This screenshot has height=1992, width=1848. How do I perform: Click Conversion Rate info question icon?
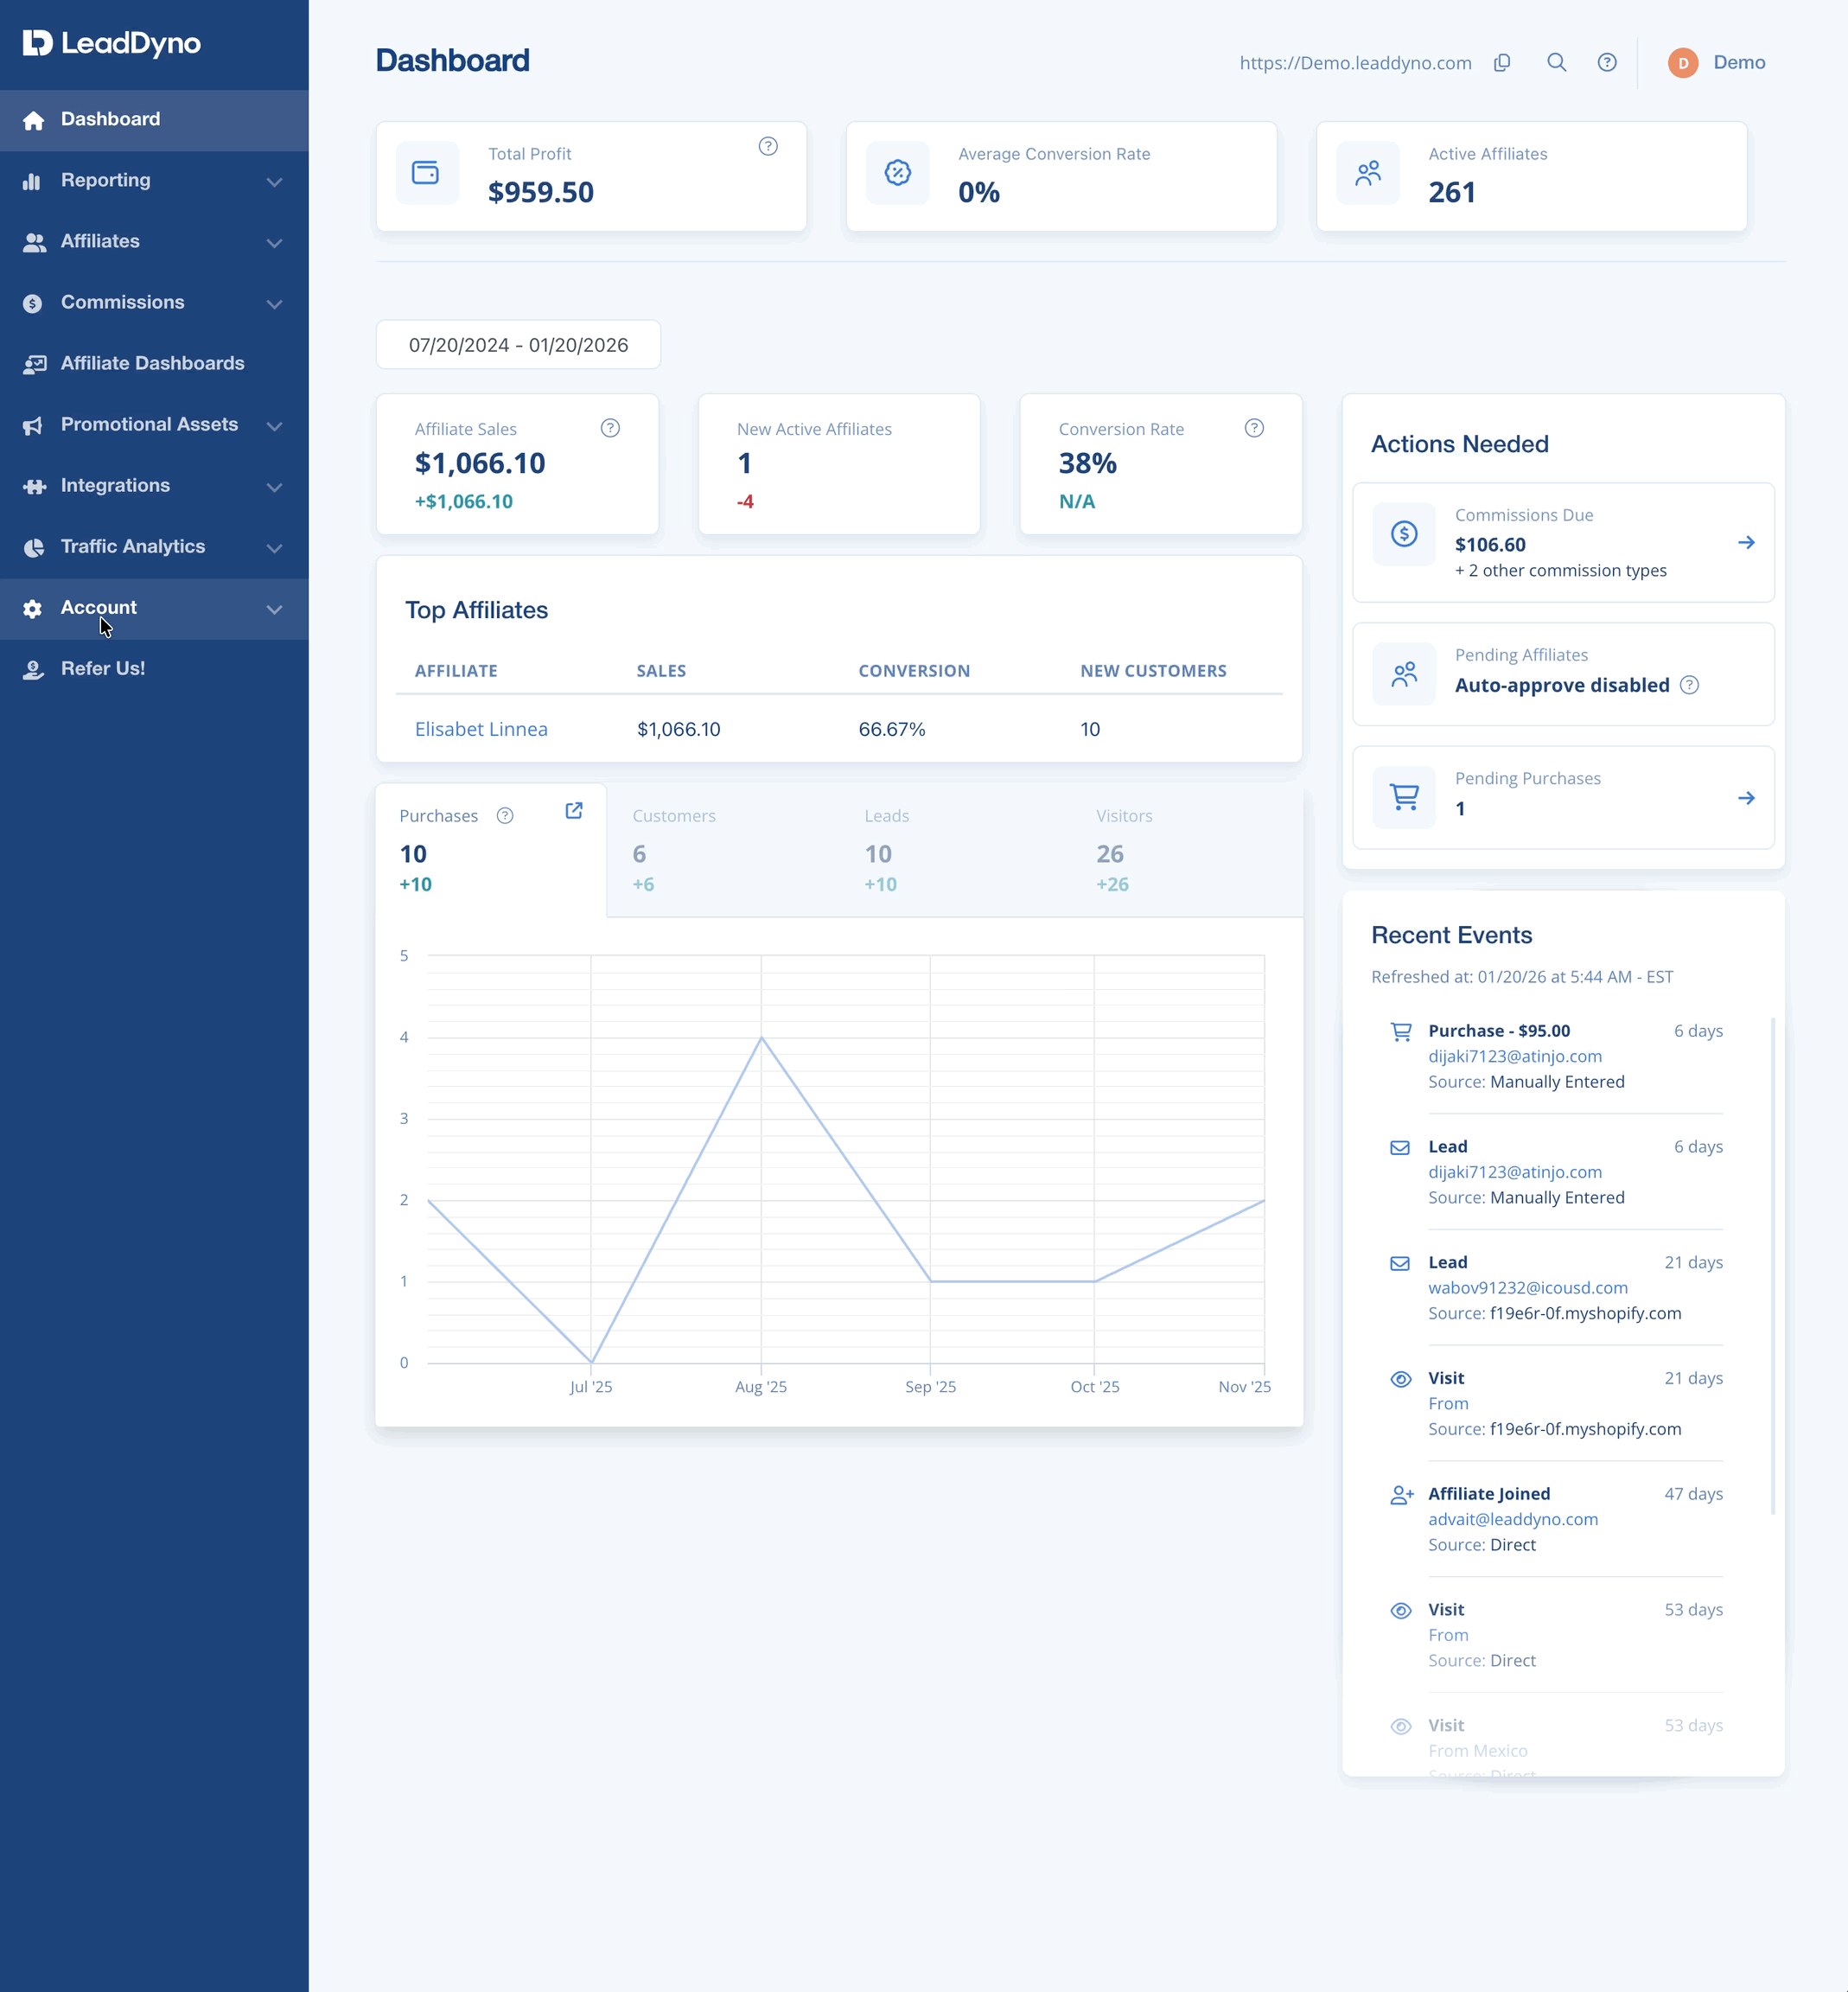pyautogui.click(x=1254, y=428)
